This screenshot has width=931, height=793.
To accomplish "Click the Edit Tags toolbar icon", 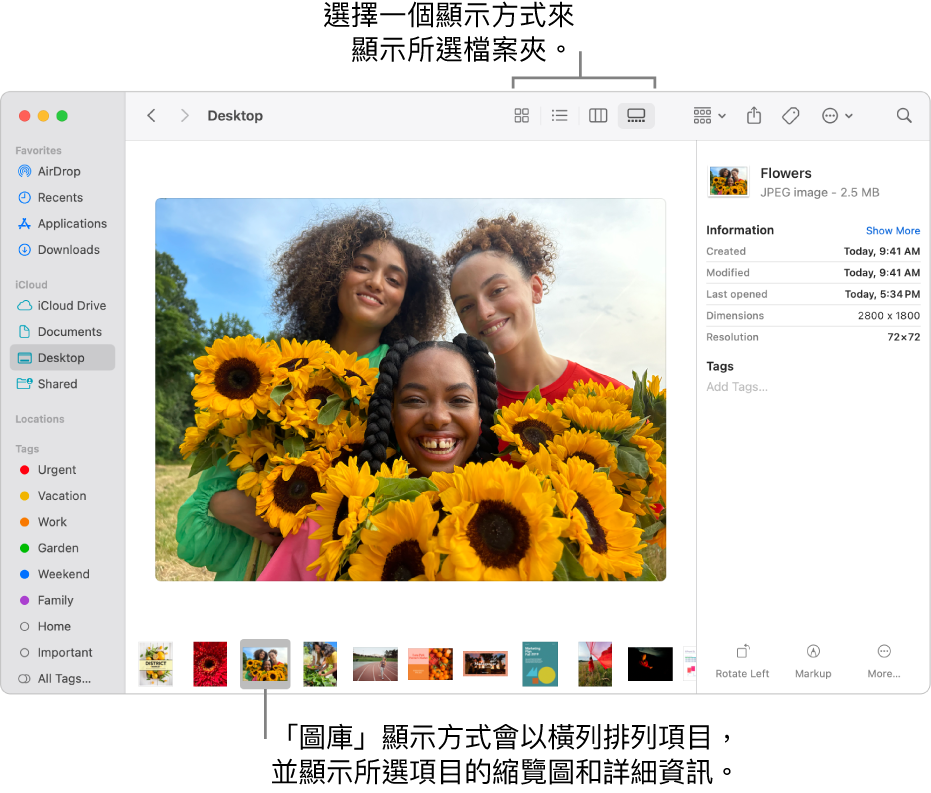I will tap(790, 116).
